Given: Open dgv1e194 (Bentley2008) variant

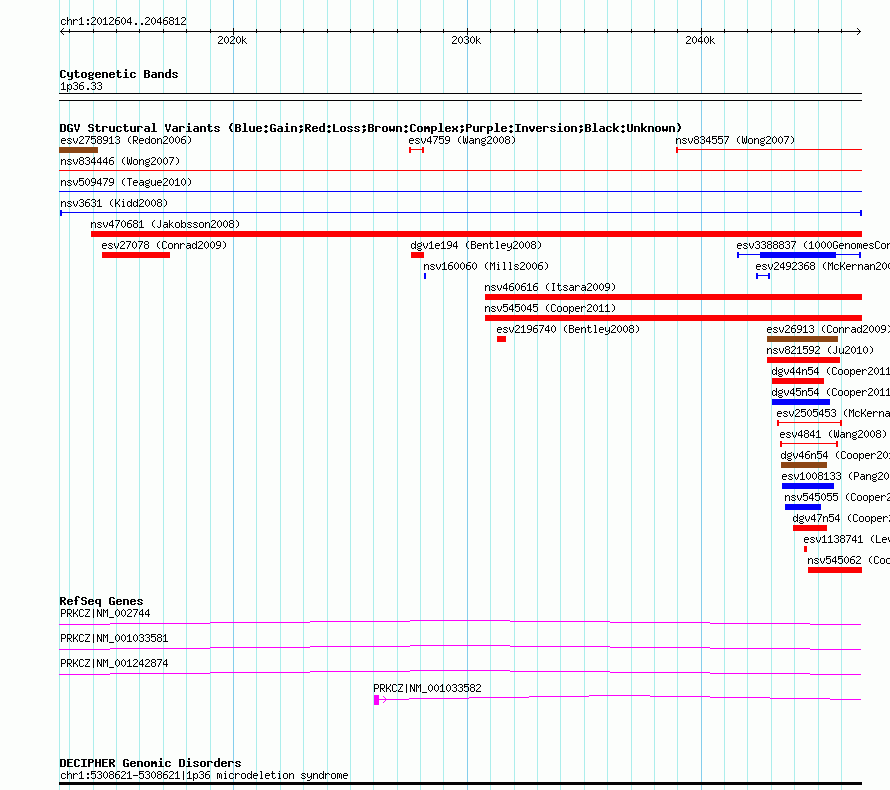Looking at the screenshot, I should point(476,245).
